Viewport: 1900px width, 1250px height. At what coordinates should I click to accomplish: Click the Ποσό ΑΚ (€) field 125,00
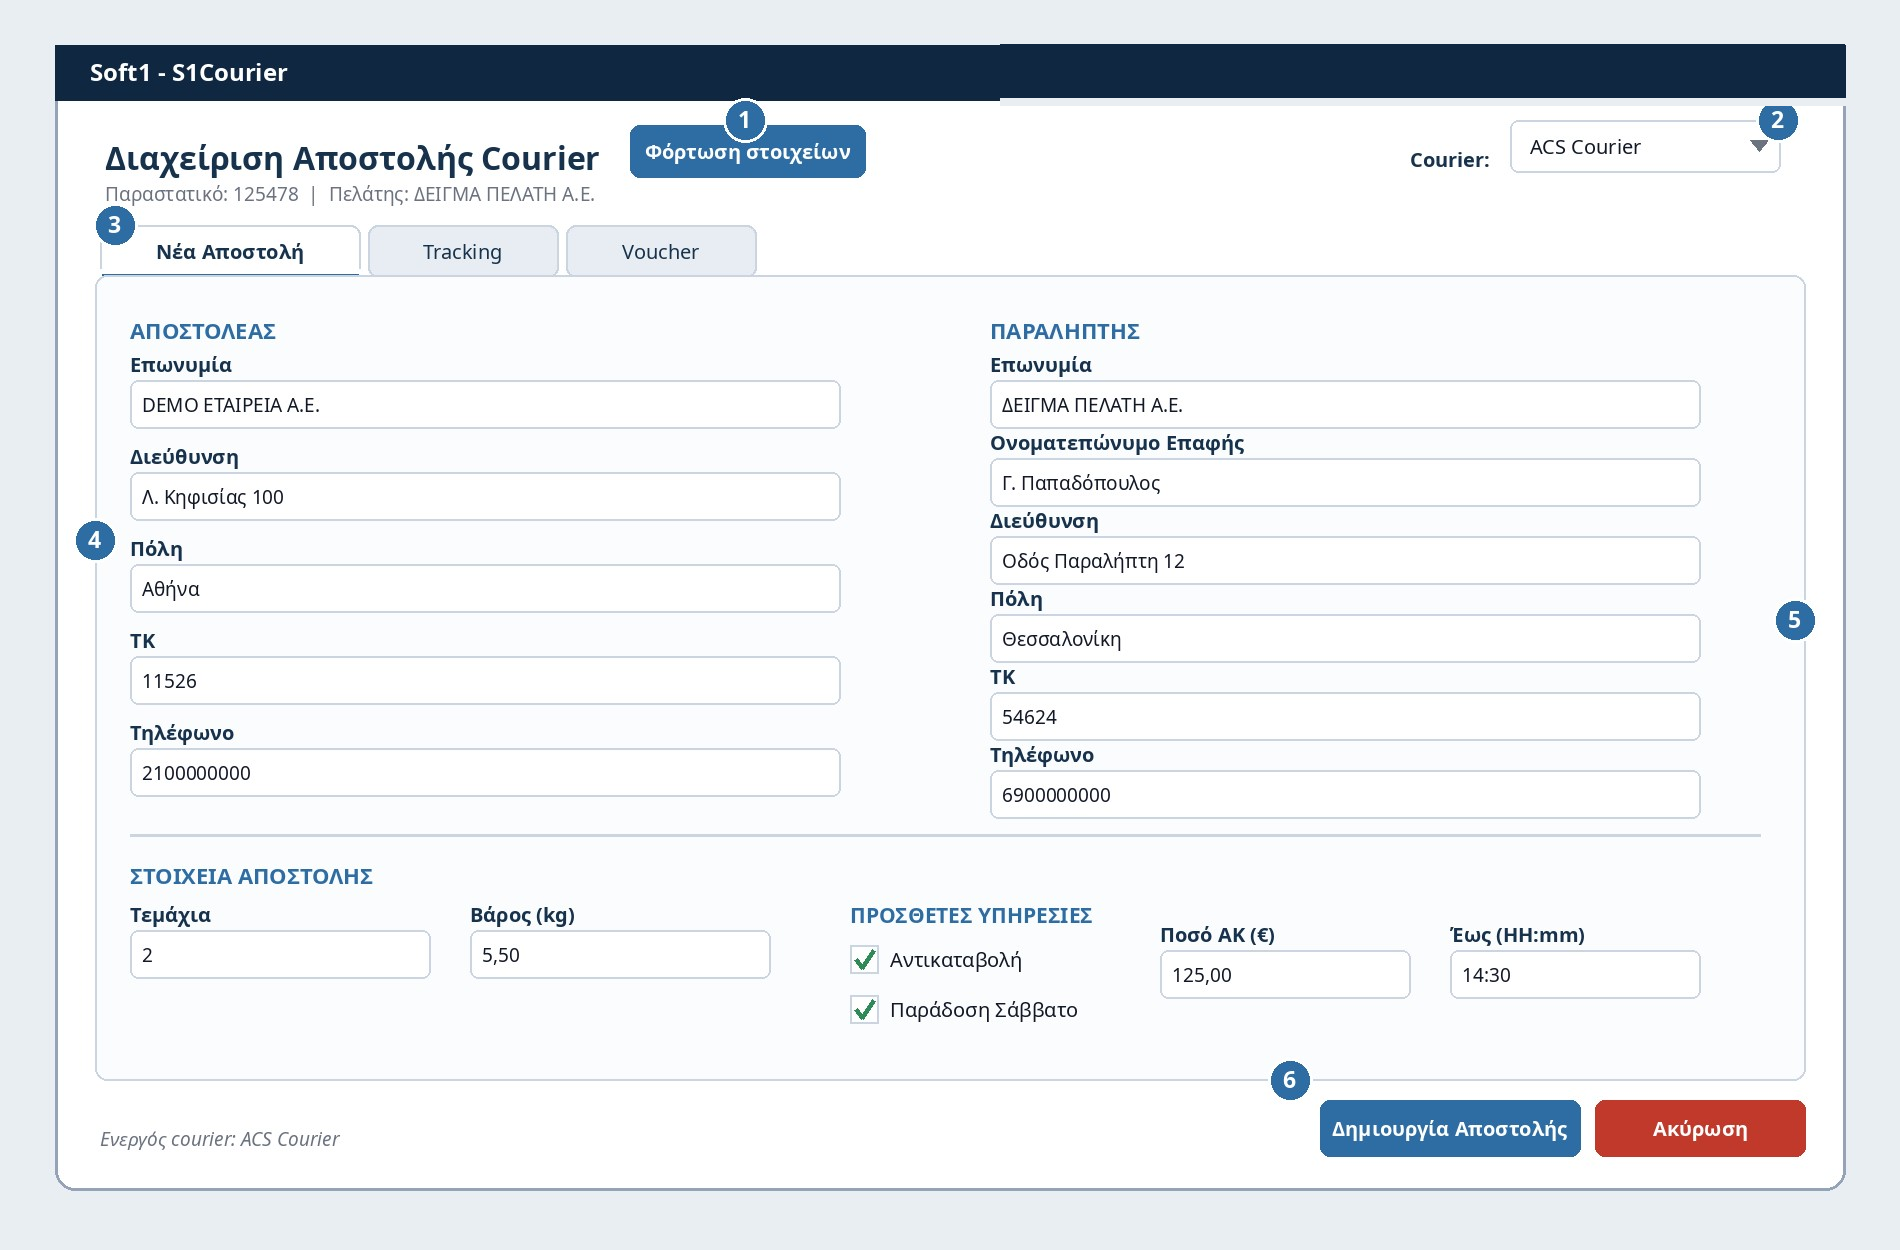(1285, 975)
